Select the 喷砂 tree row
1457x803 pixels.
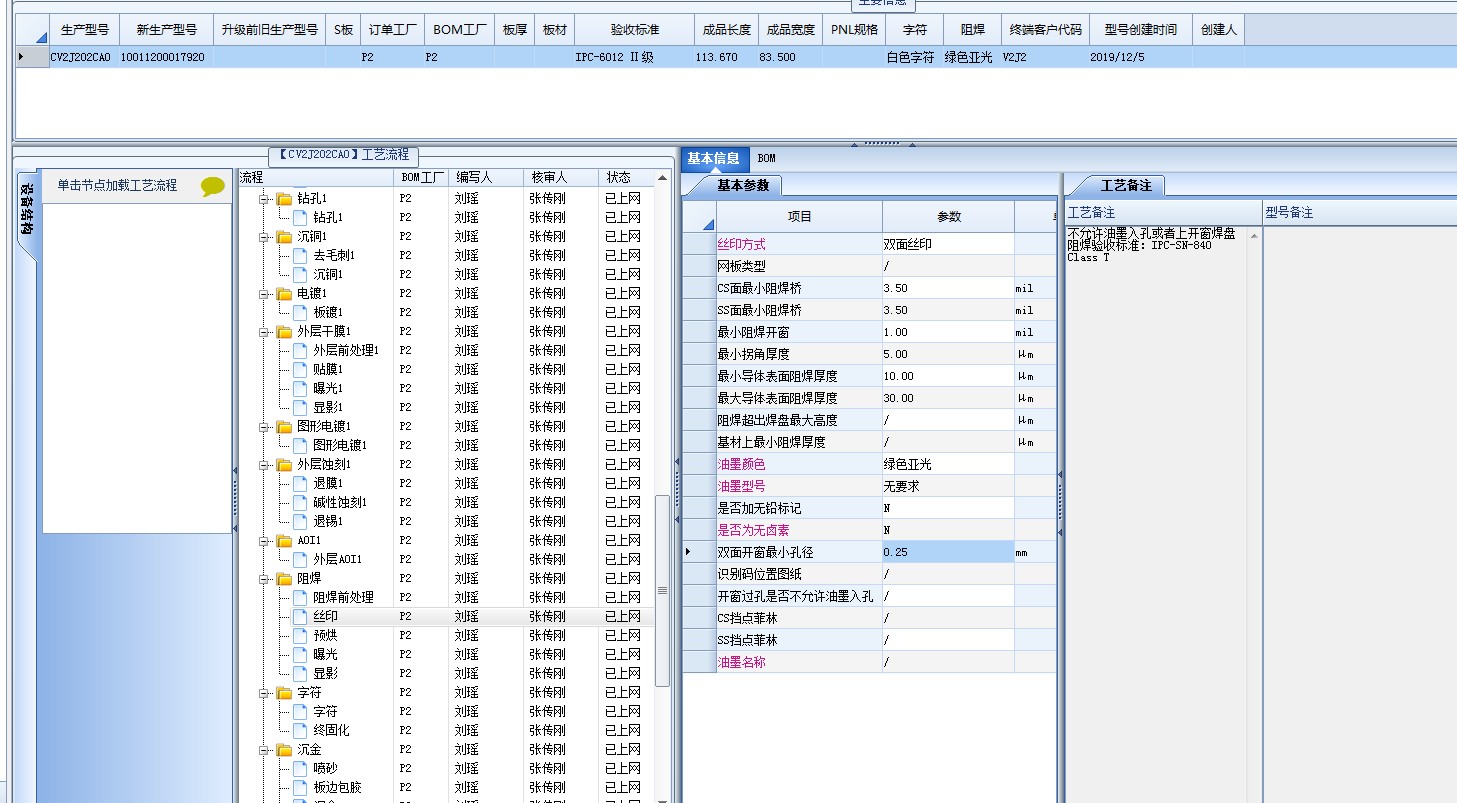(447, 769)
